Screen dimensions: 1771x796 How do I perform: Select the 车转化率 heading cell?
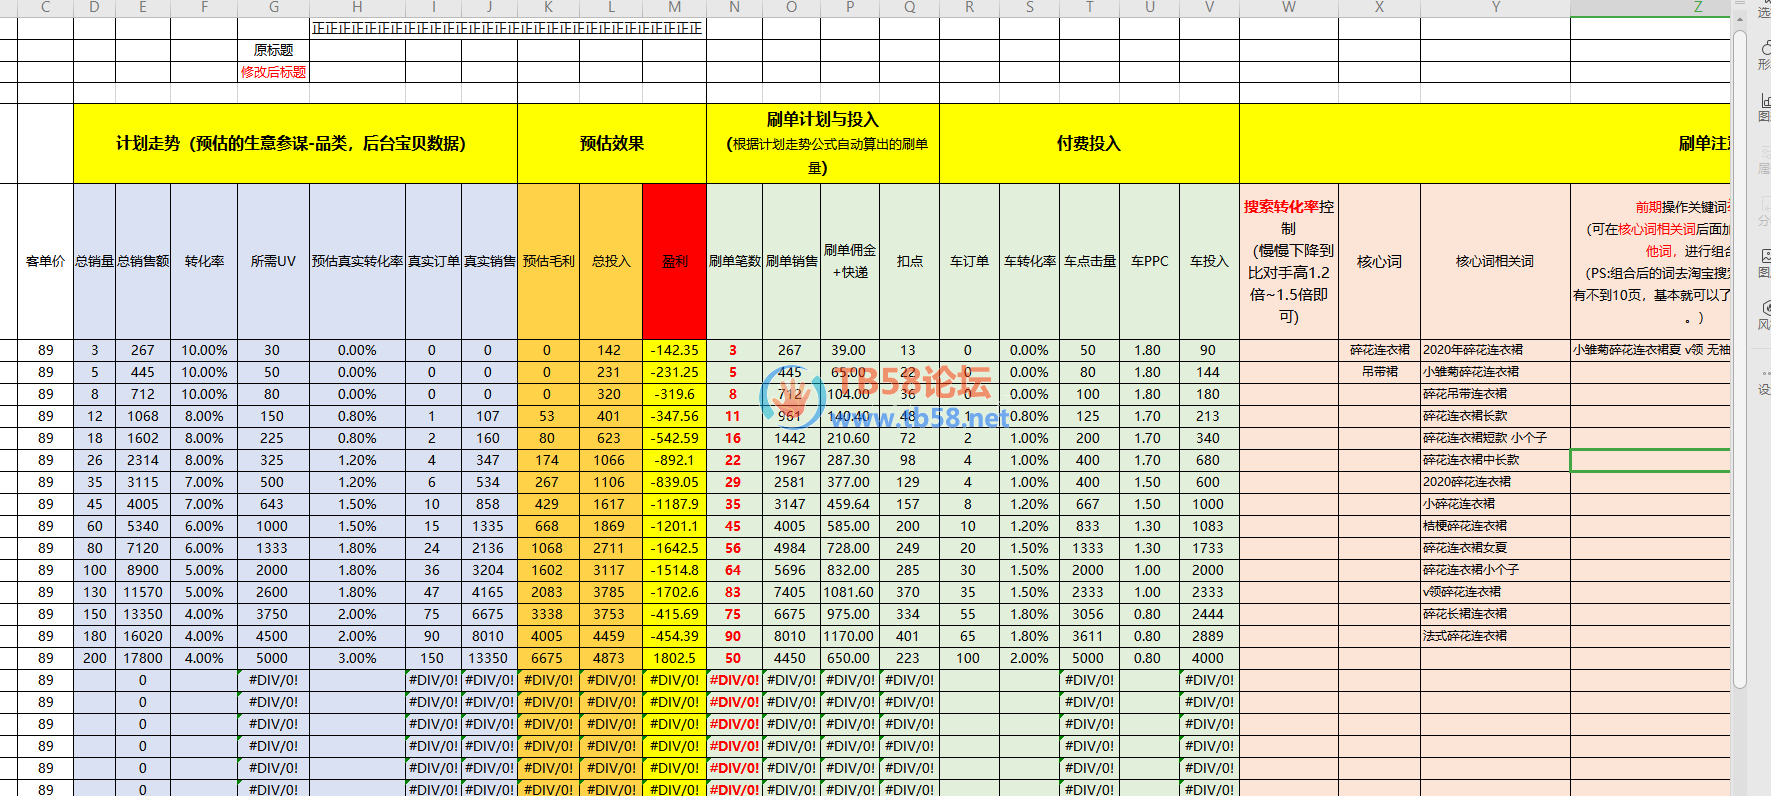click(x=1030, y=261)
